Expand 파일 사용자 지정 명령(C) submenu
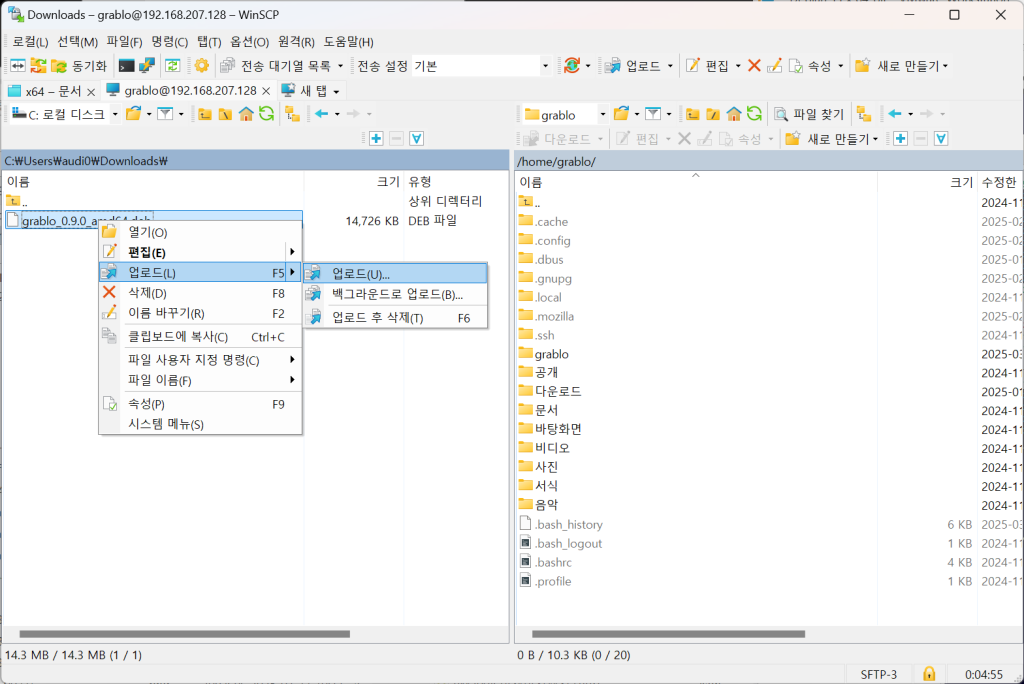Screen dimensions: 1024x684 point(200,360)
